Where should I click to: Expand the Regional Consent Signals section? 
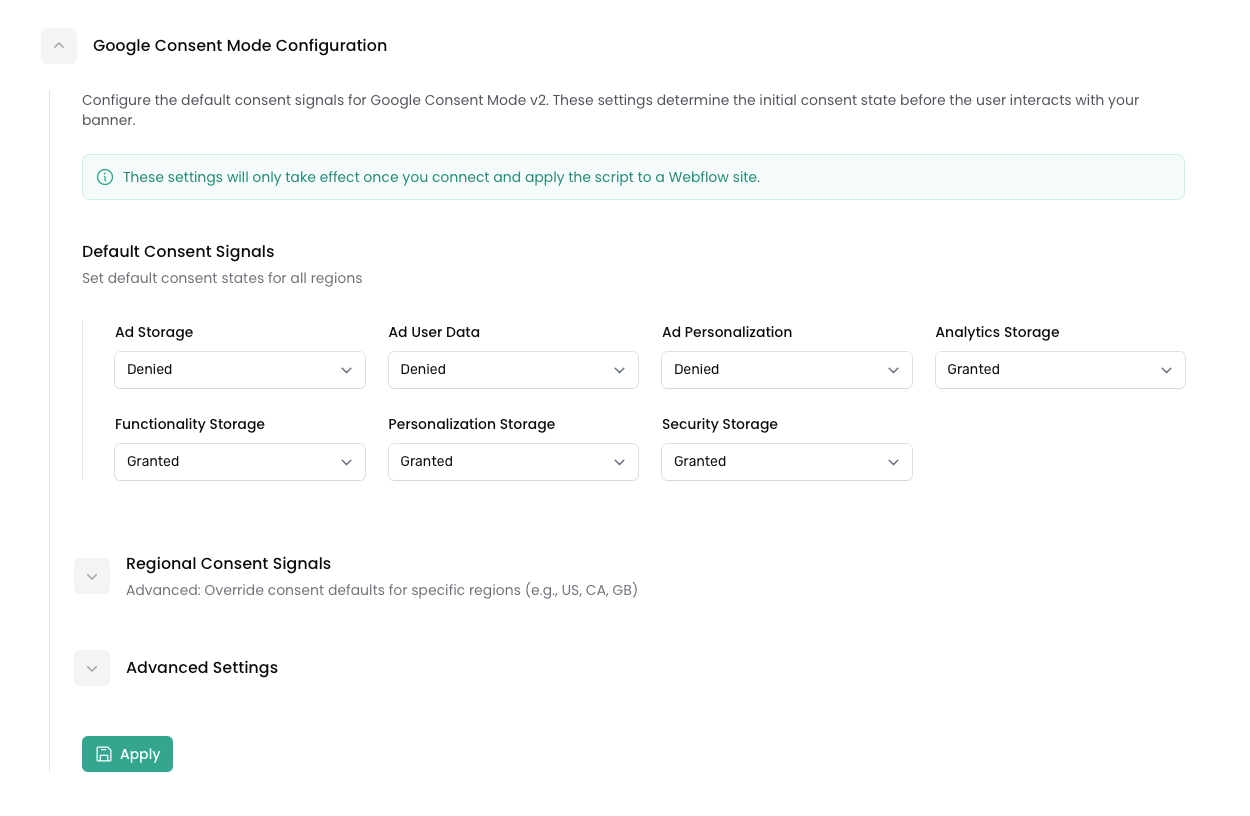(x=92, y=576)
